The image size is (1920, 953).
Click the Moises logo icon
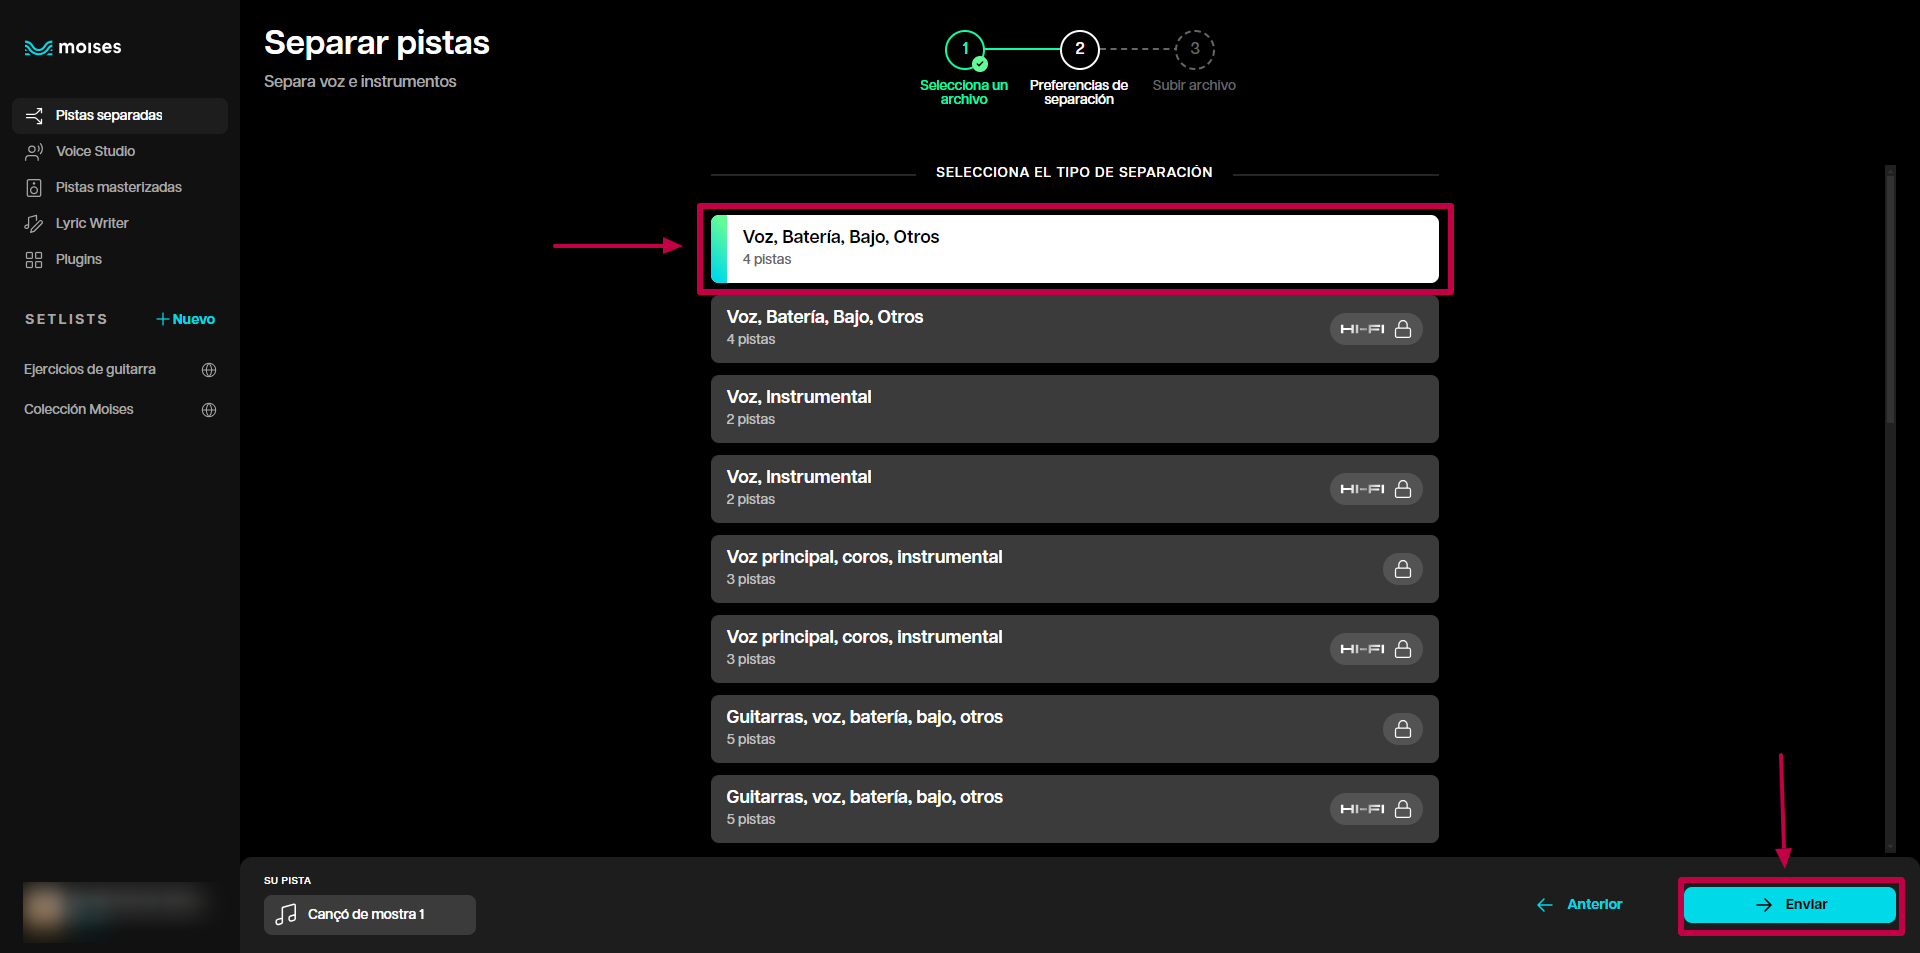point(38,48)
